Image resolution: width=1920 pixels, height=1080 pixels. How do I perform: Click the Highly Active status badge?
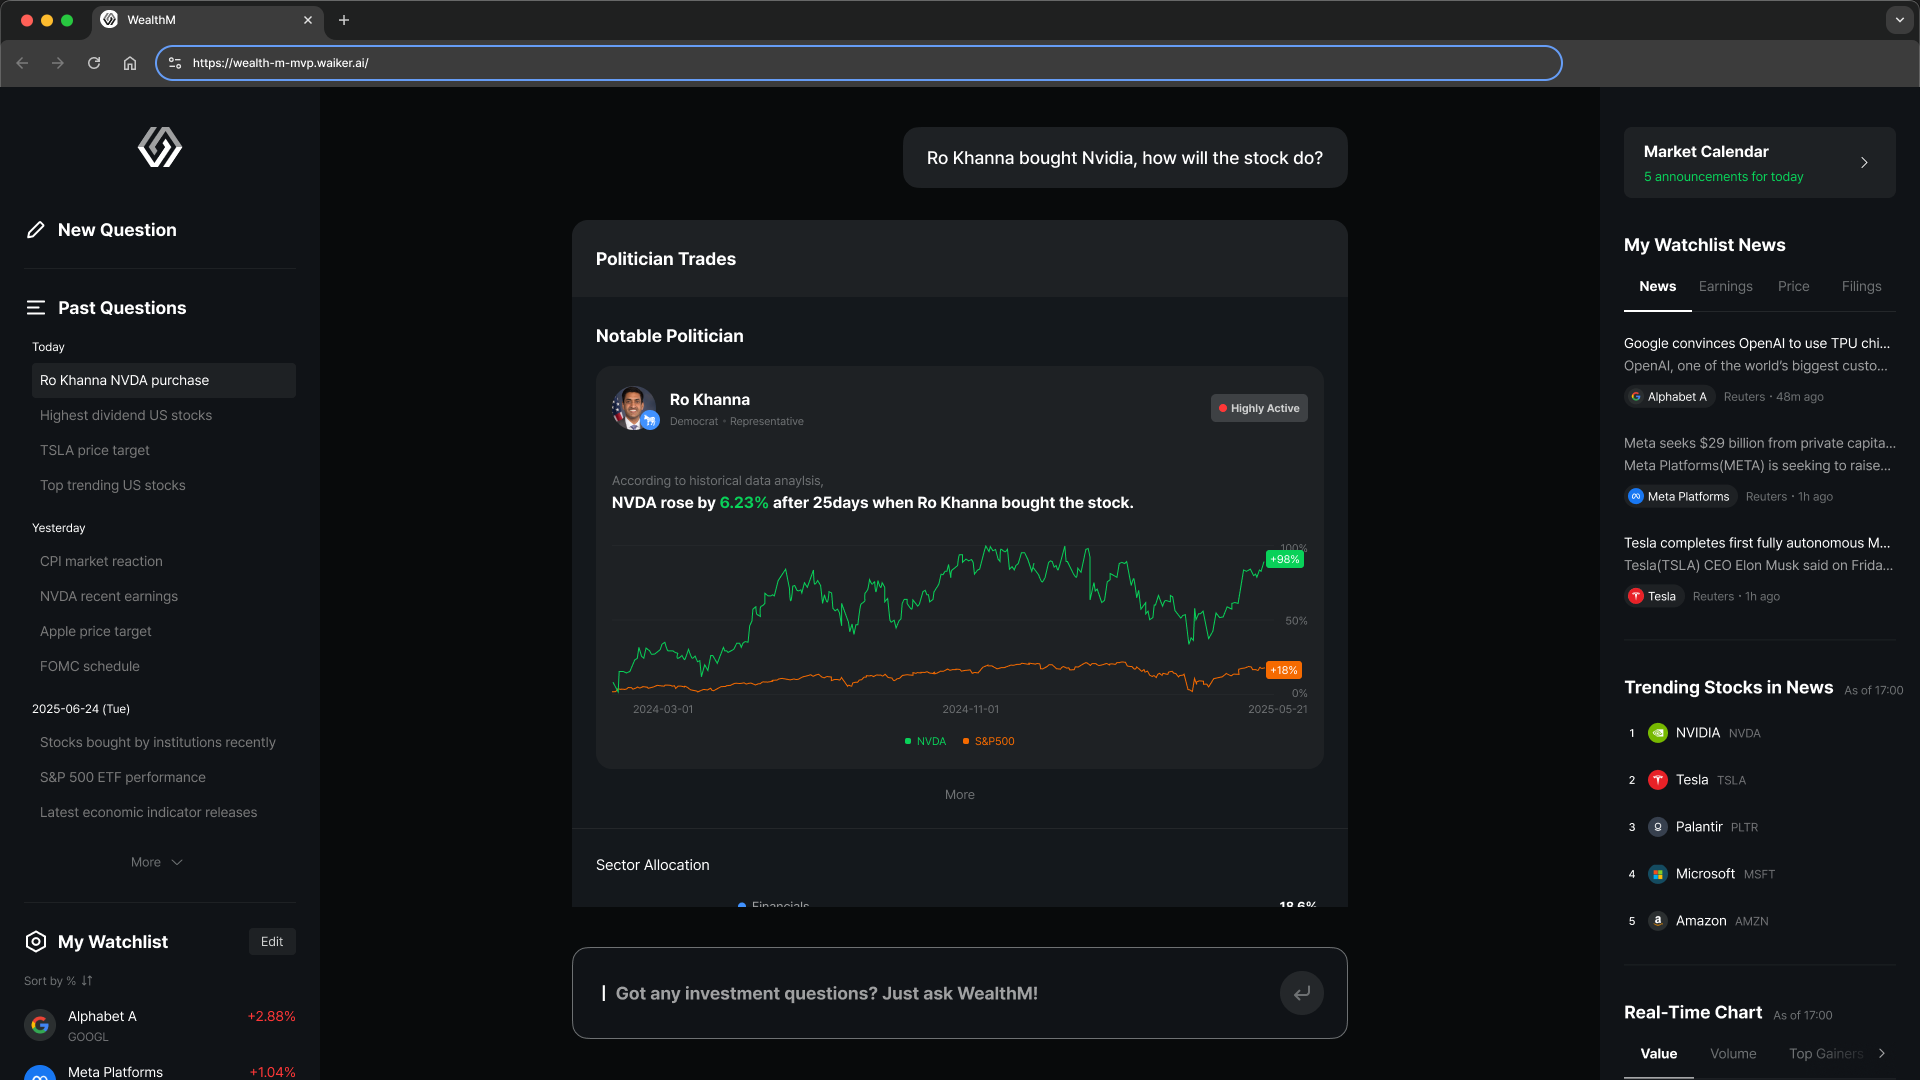[x=1259, y=408]
